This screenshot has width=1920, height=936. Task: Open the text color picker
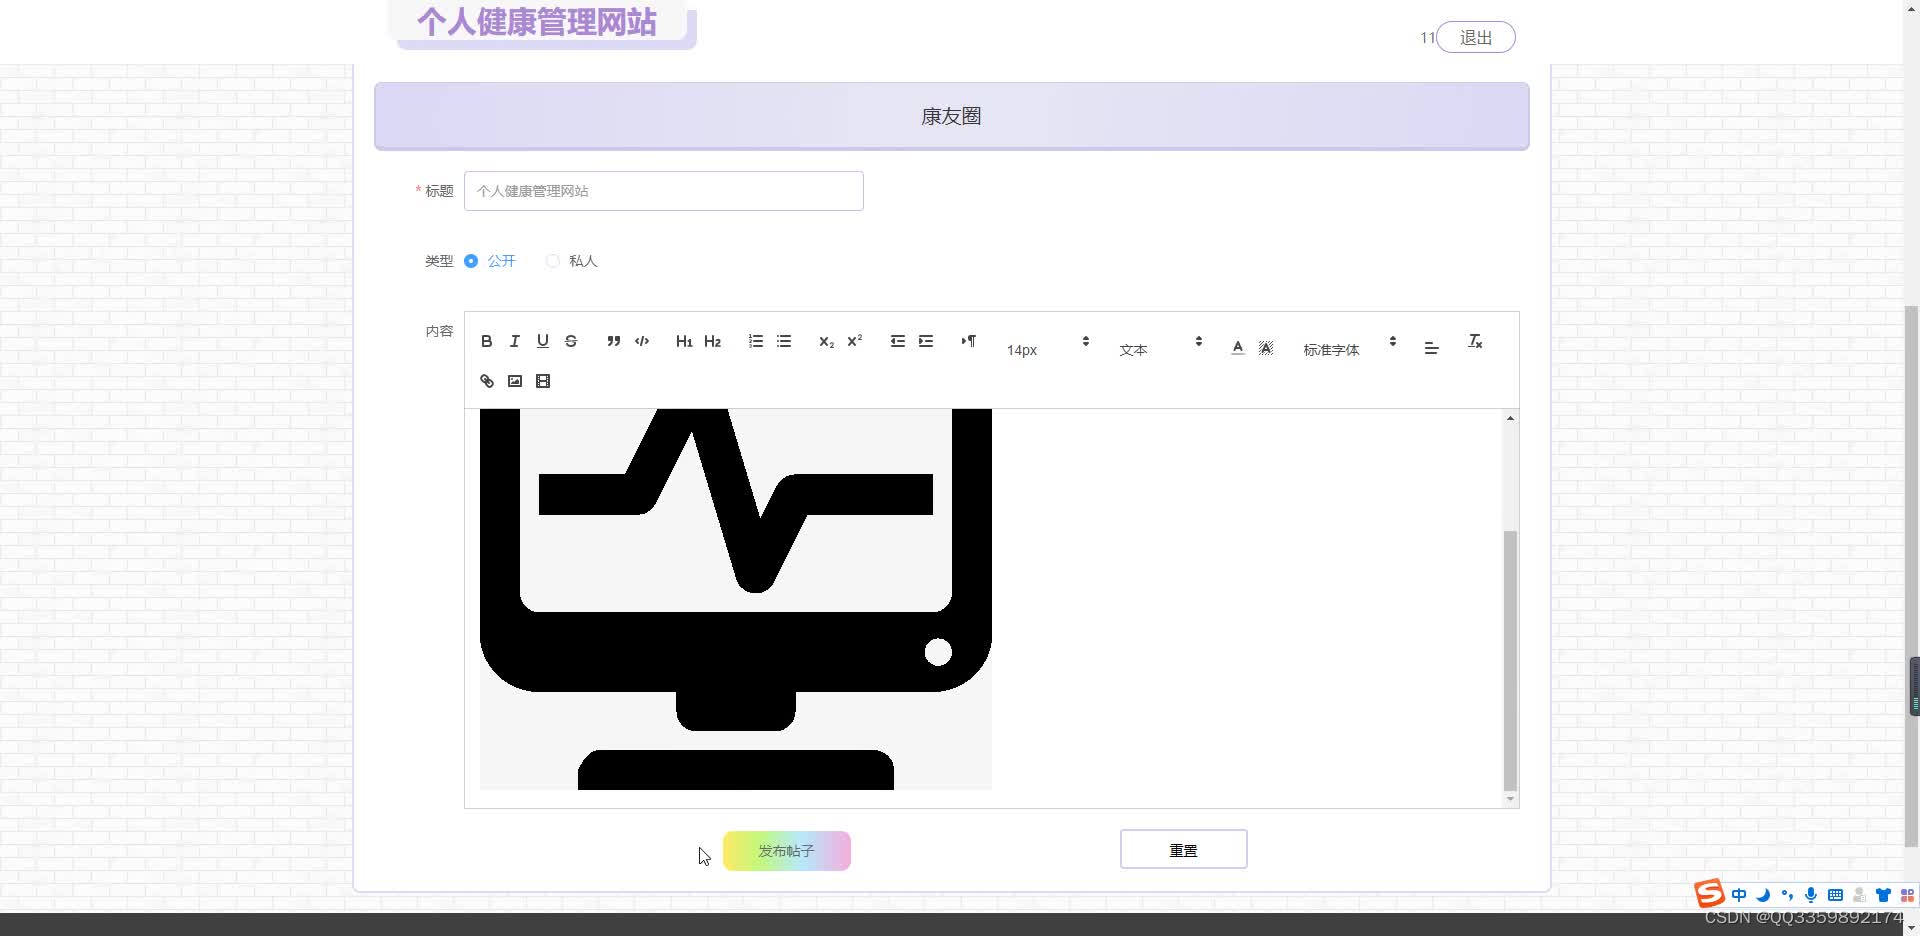(x=1237, y=348)
